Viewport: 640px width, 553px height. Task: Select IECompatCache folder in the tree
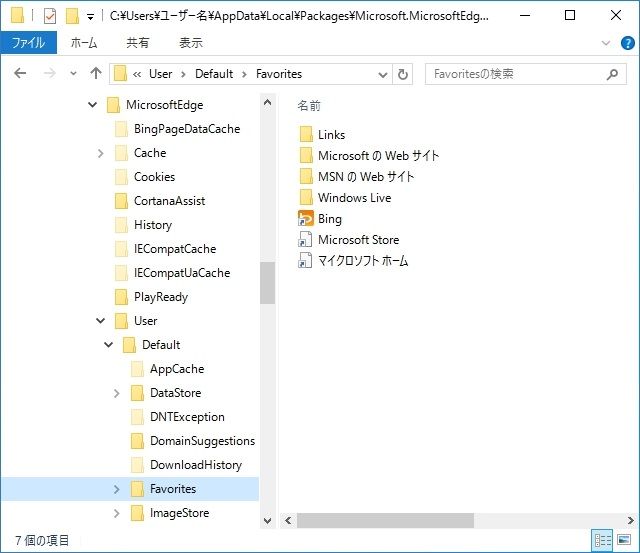coord(175,249)
